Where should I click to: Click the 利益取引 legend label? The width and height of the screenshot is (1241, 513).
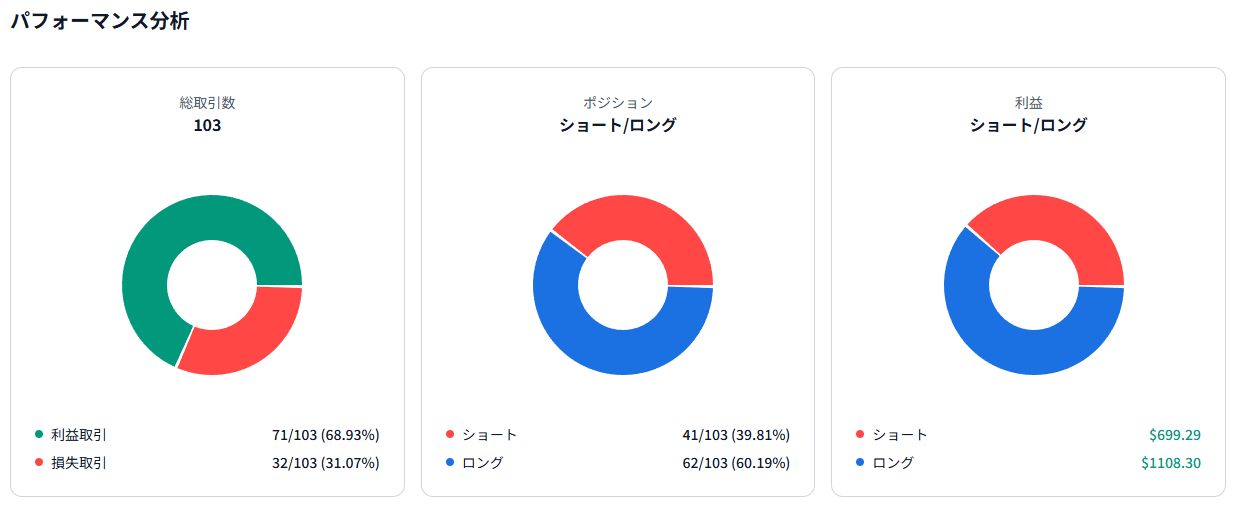pos(79,435)
